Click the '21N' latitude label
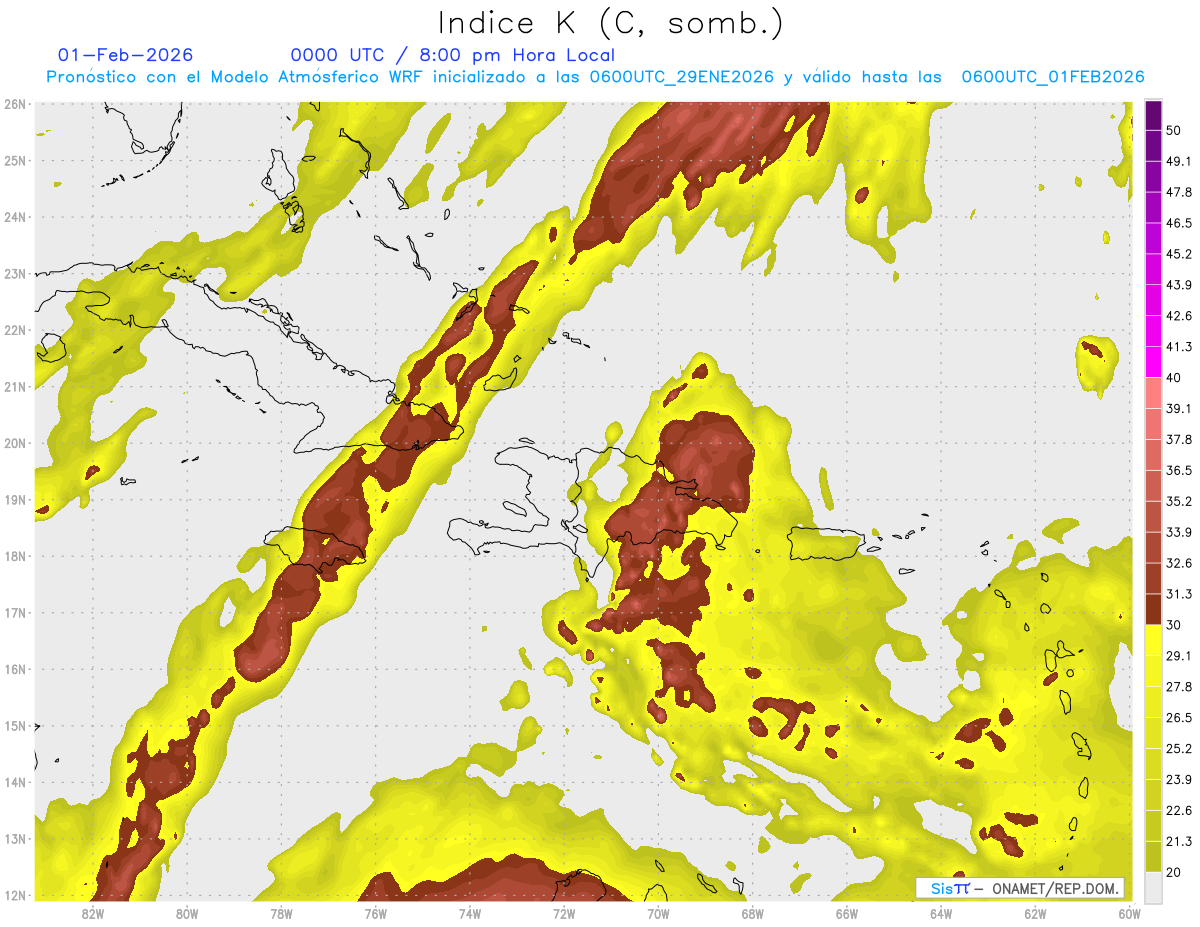The width and height of the screenshot is (1200, 927). coord(15,387)
